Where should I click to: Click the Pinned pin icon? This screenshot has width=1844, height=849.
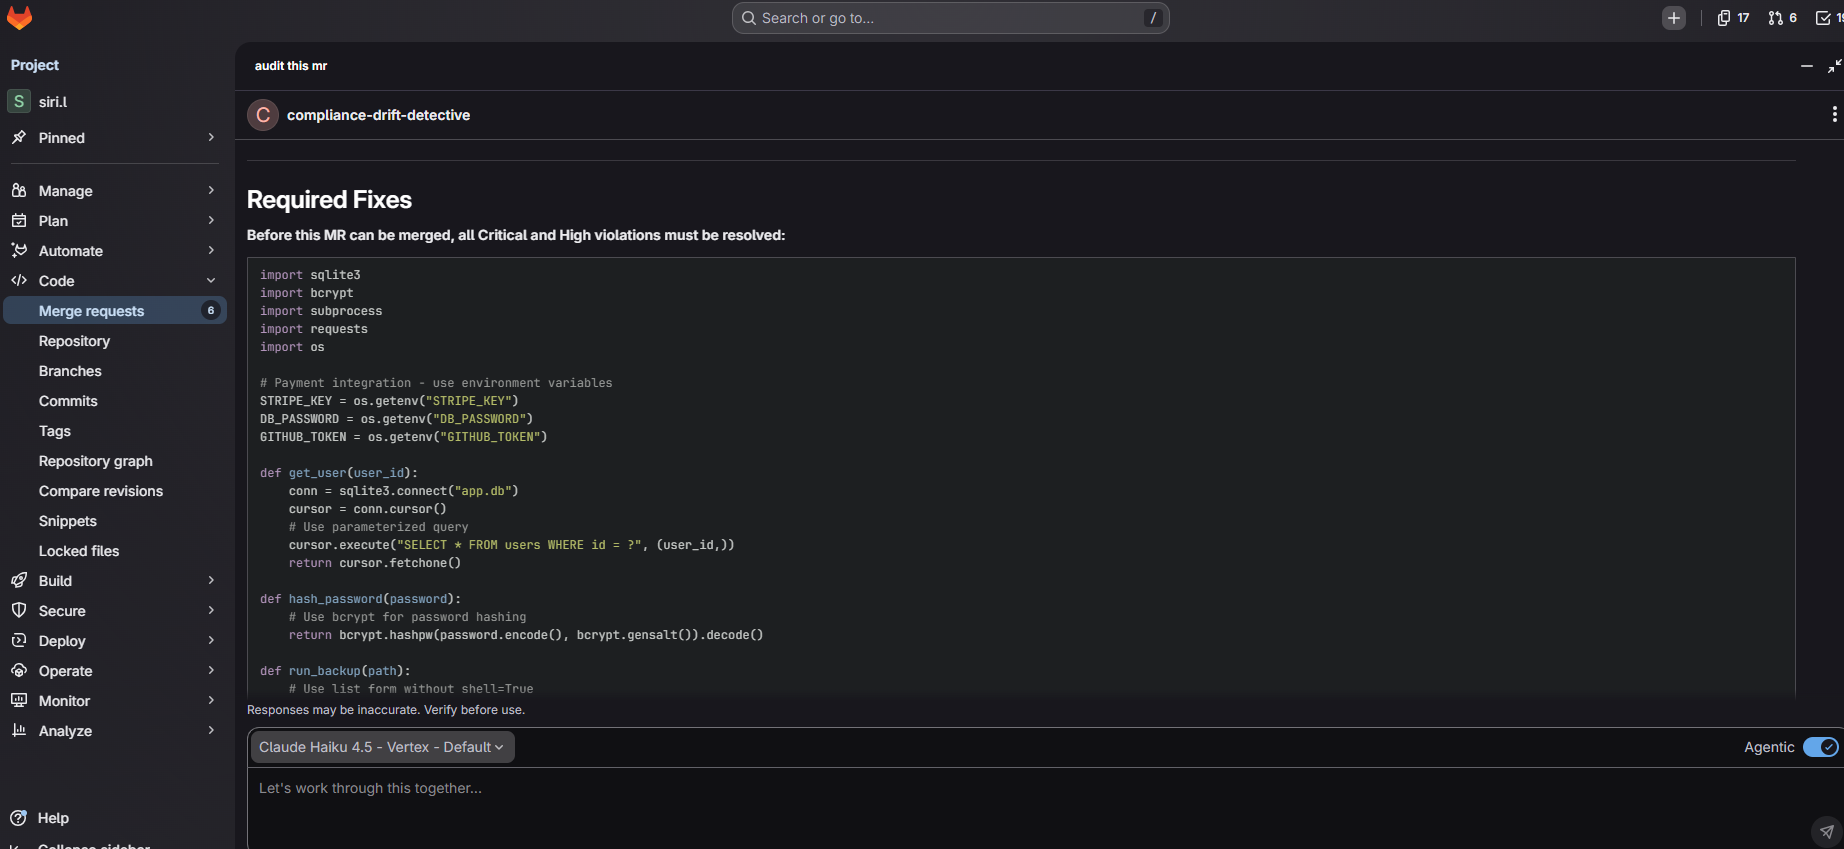[19, 137]
